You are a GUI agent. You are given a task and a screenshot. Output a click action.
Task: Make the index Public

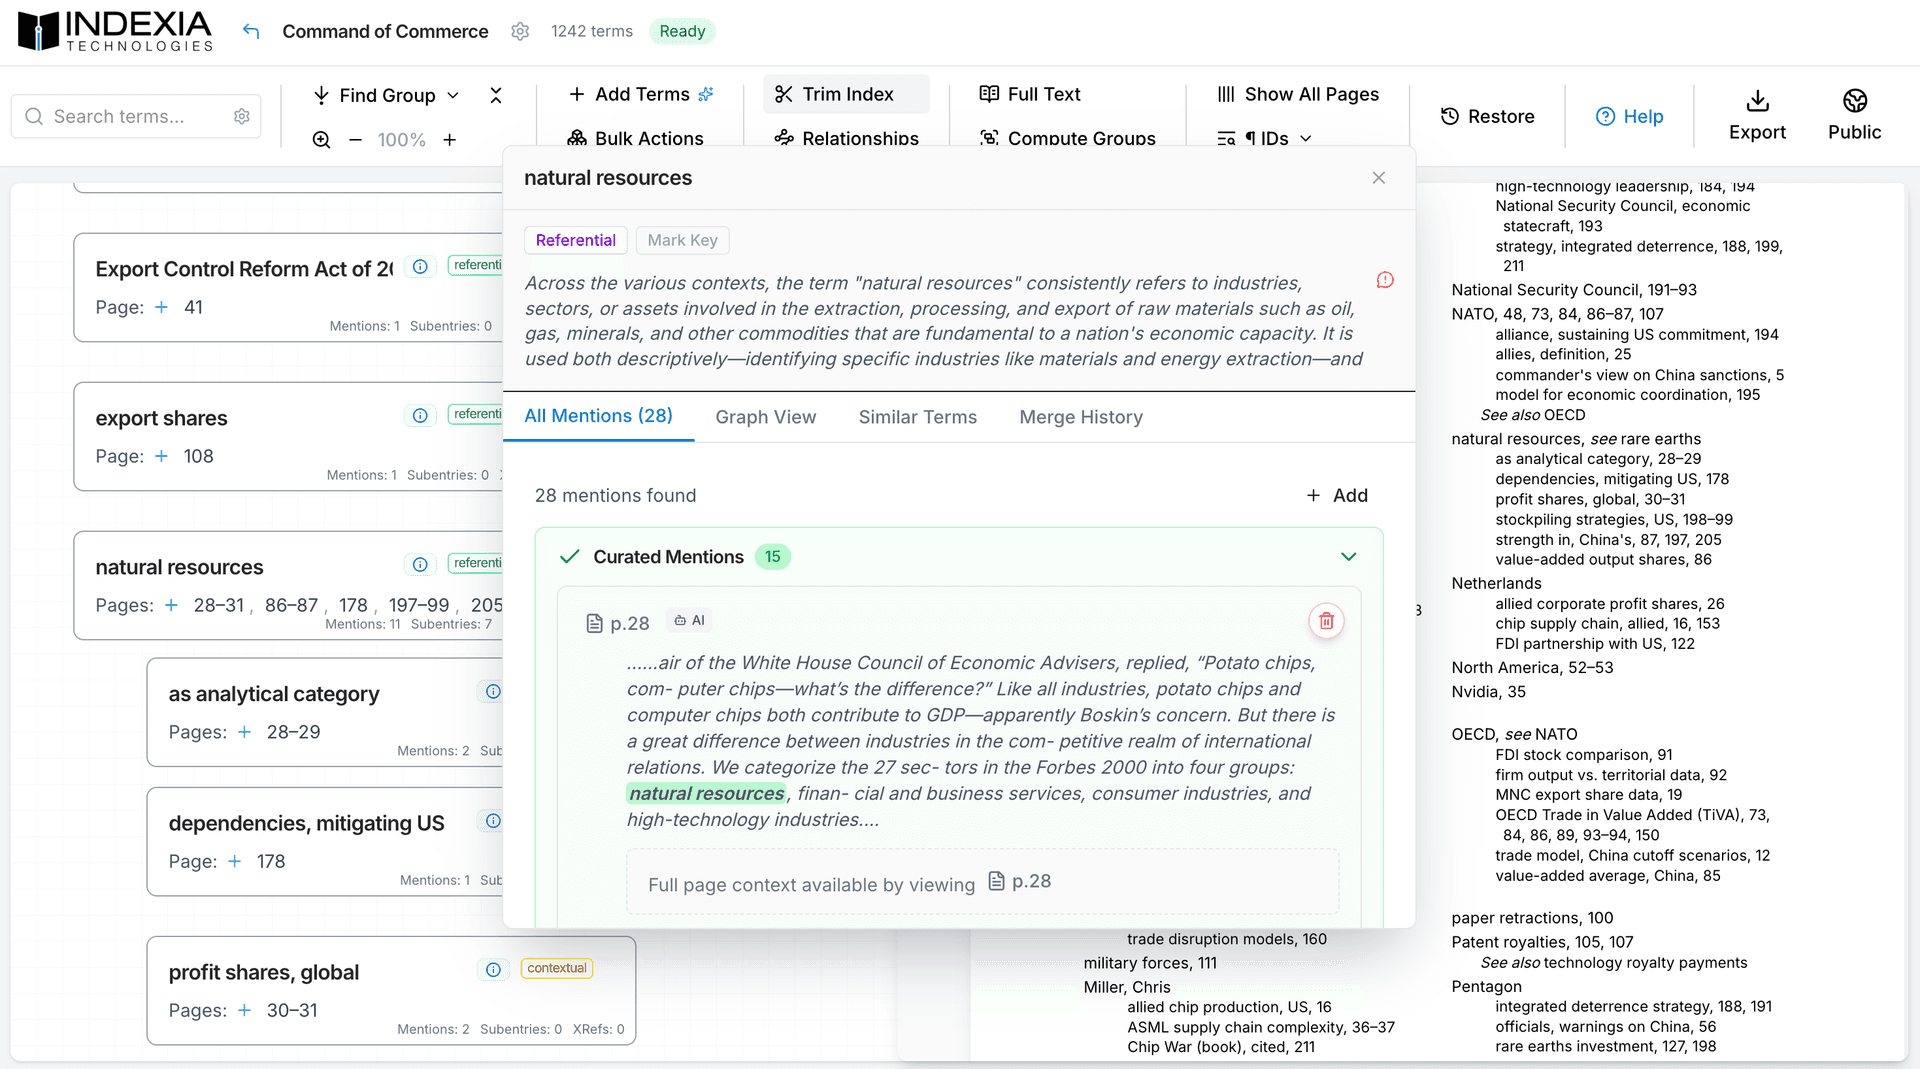(1854, 115)
